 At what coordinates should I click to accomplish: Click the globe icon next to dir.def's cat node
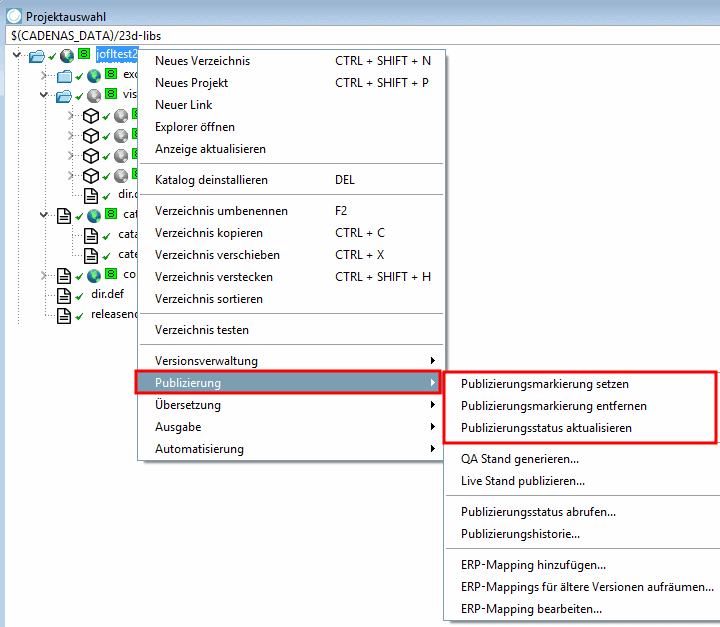click(x=94, y=215)
